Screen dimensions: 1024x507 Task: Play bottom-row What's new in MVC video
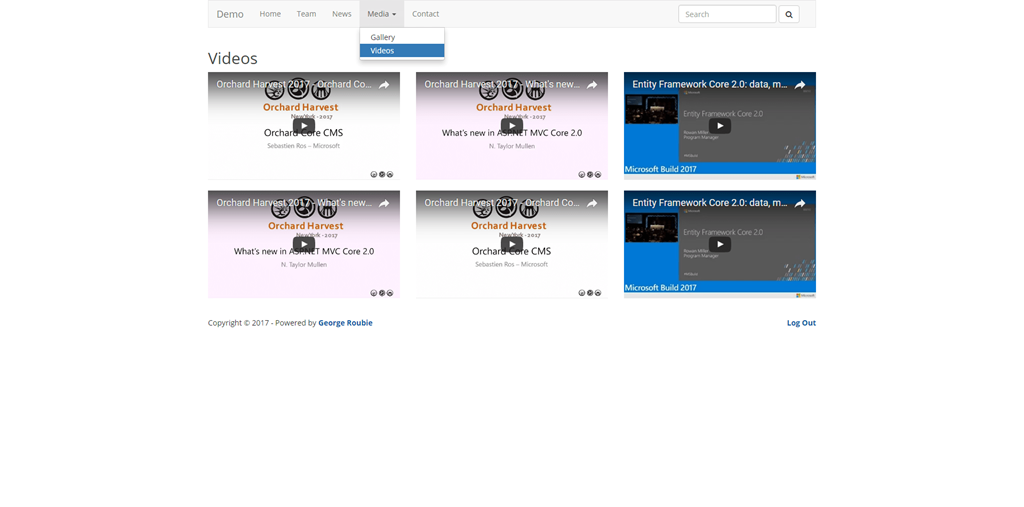[304, 244]
